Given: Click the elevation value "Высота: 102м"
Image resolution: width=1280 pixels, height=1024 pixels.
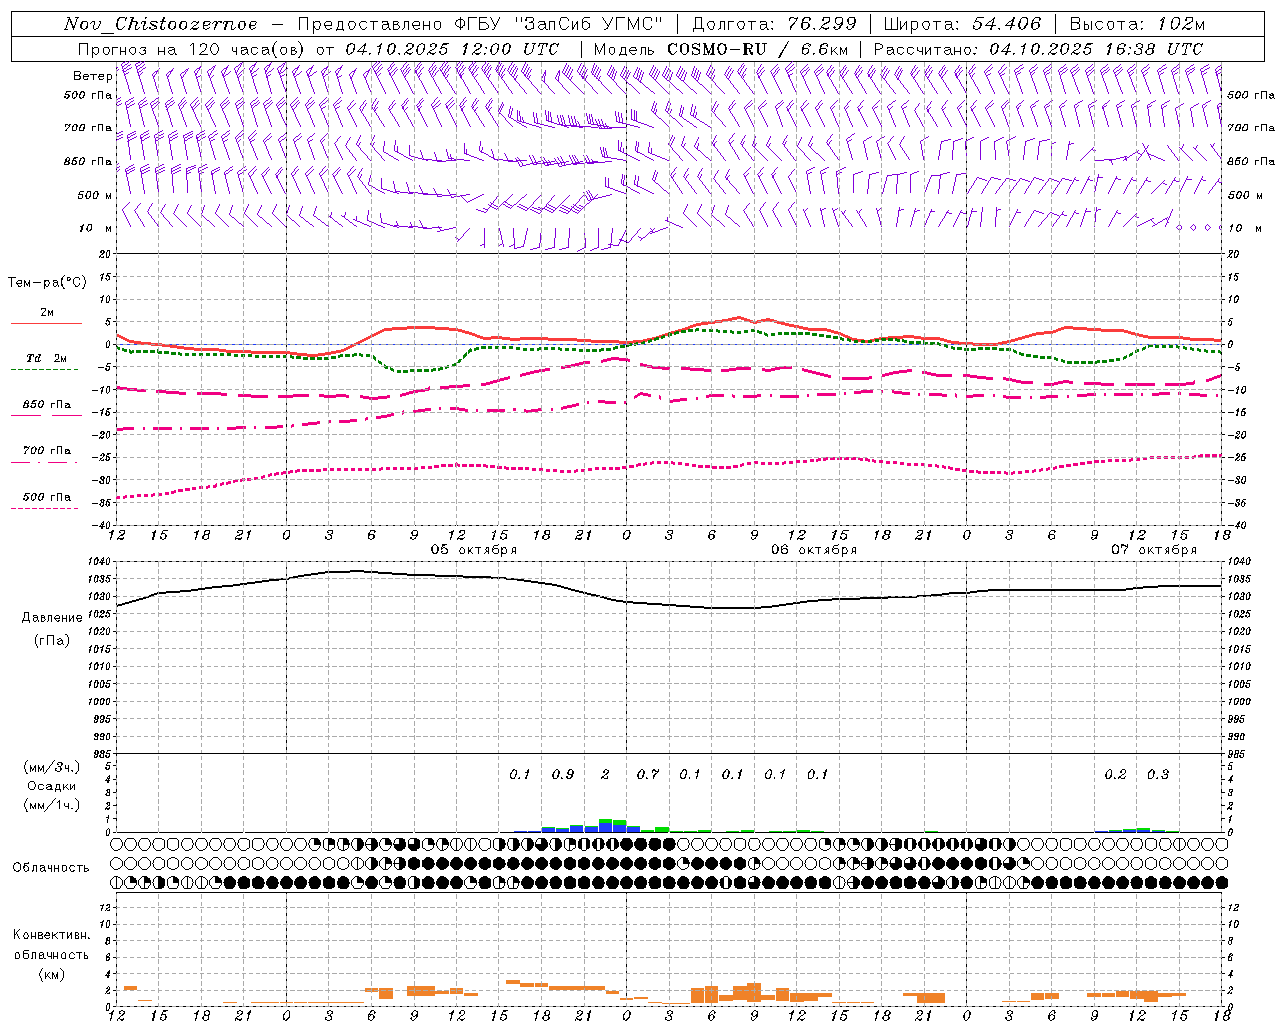Looking at the screenshot, I should pyautogui.click(x=1137, y=24).
